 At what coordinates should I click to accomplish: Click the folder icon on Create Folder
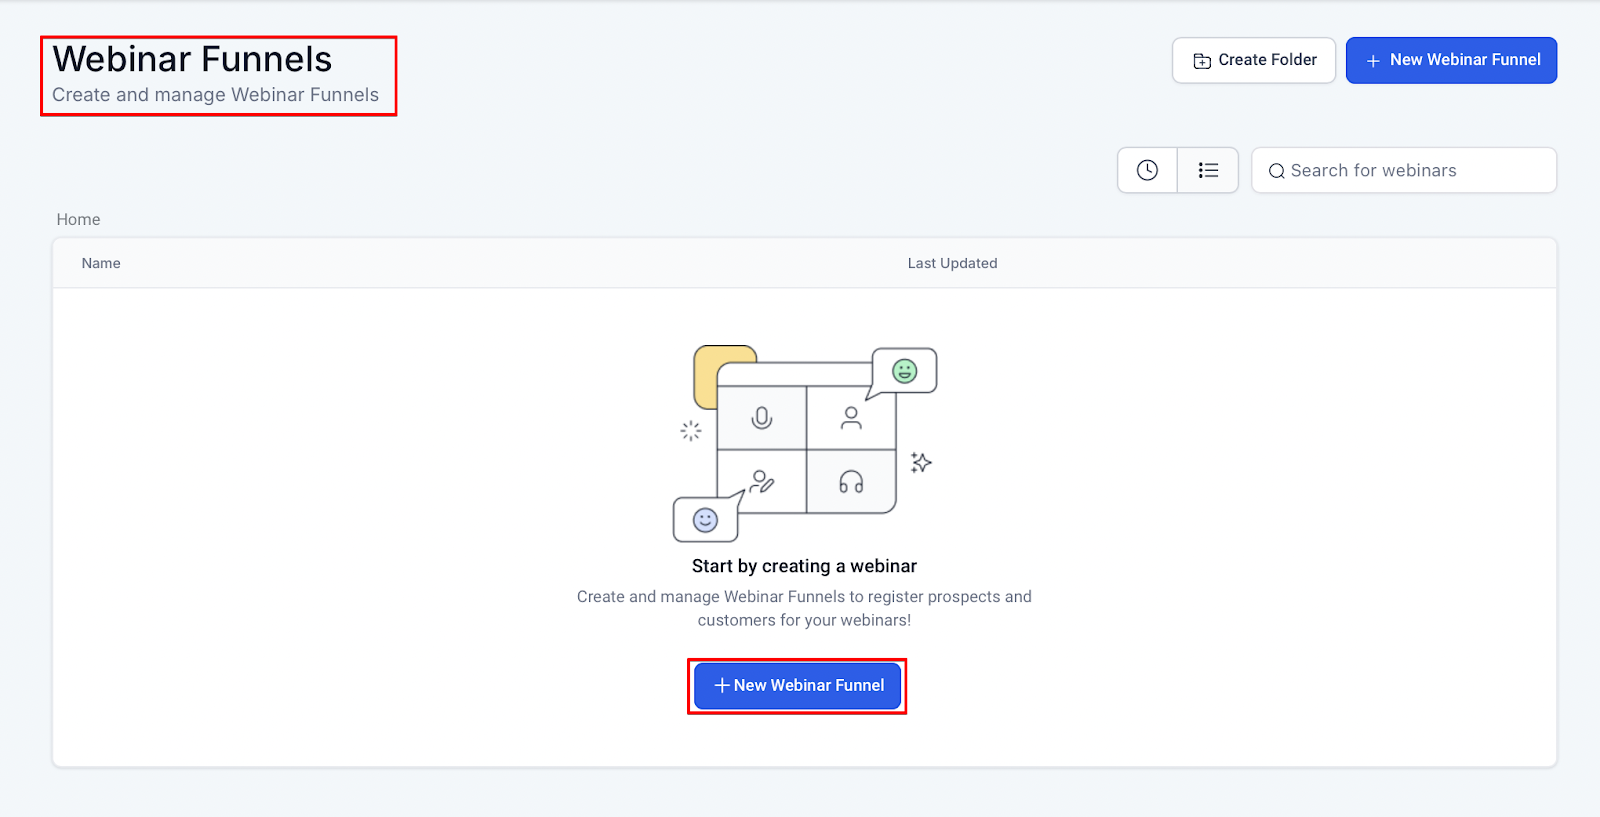pyautogui.click(x=1202, y=61)
